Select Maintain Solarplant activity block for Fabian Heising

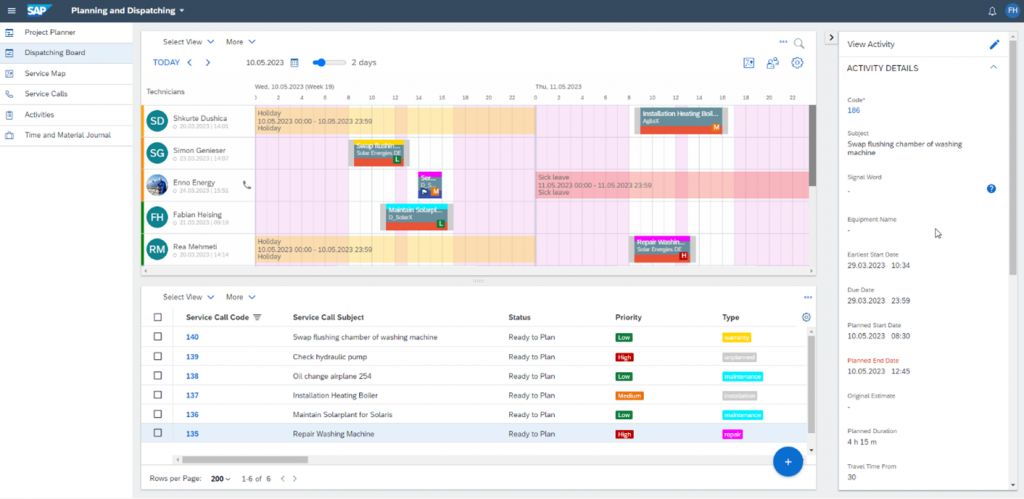[416, 217]
